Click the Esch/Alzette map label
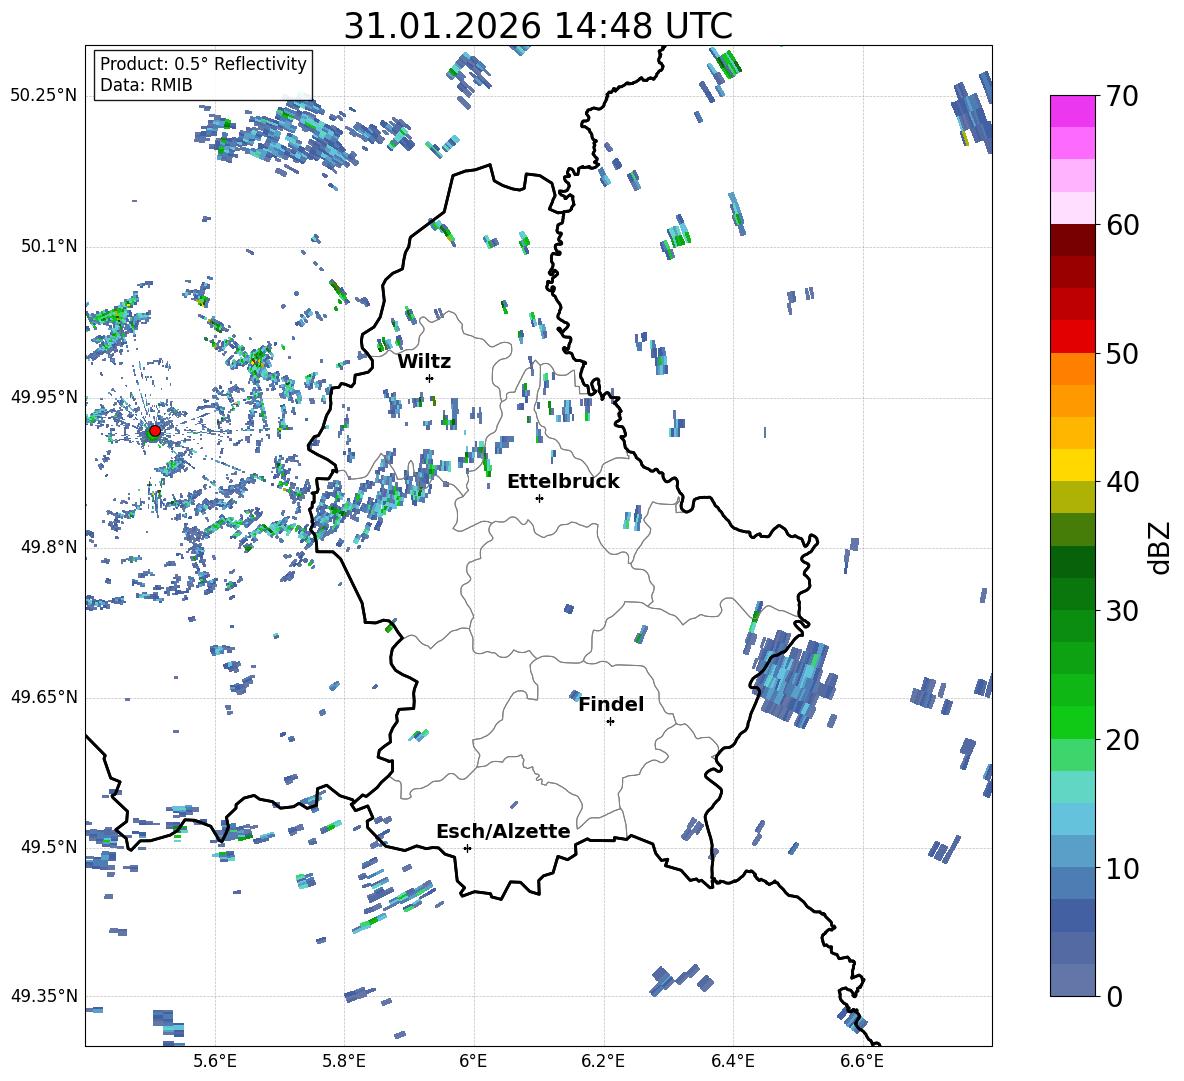 503,831
